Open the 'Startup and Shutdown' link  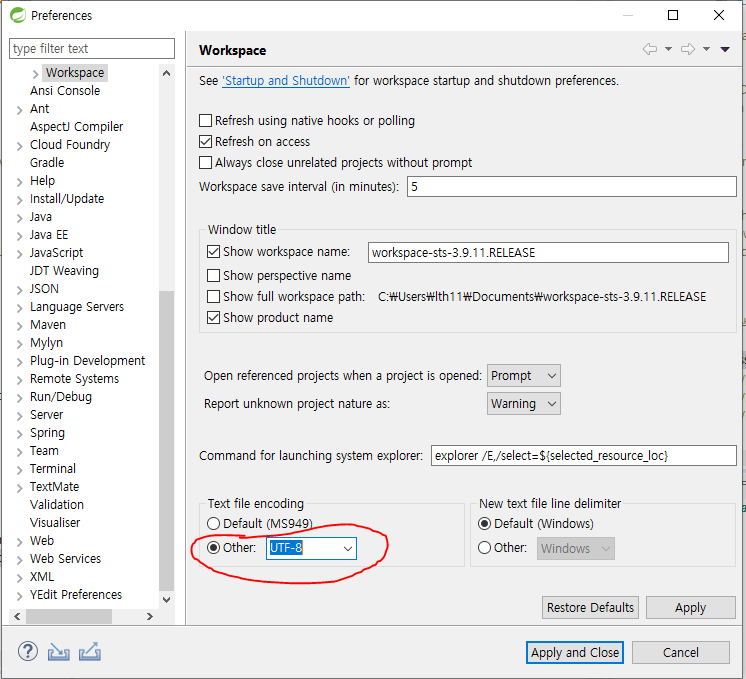tap(286, 80)
